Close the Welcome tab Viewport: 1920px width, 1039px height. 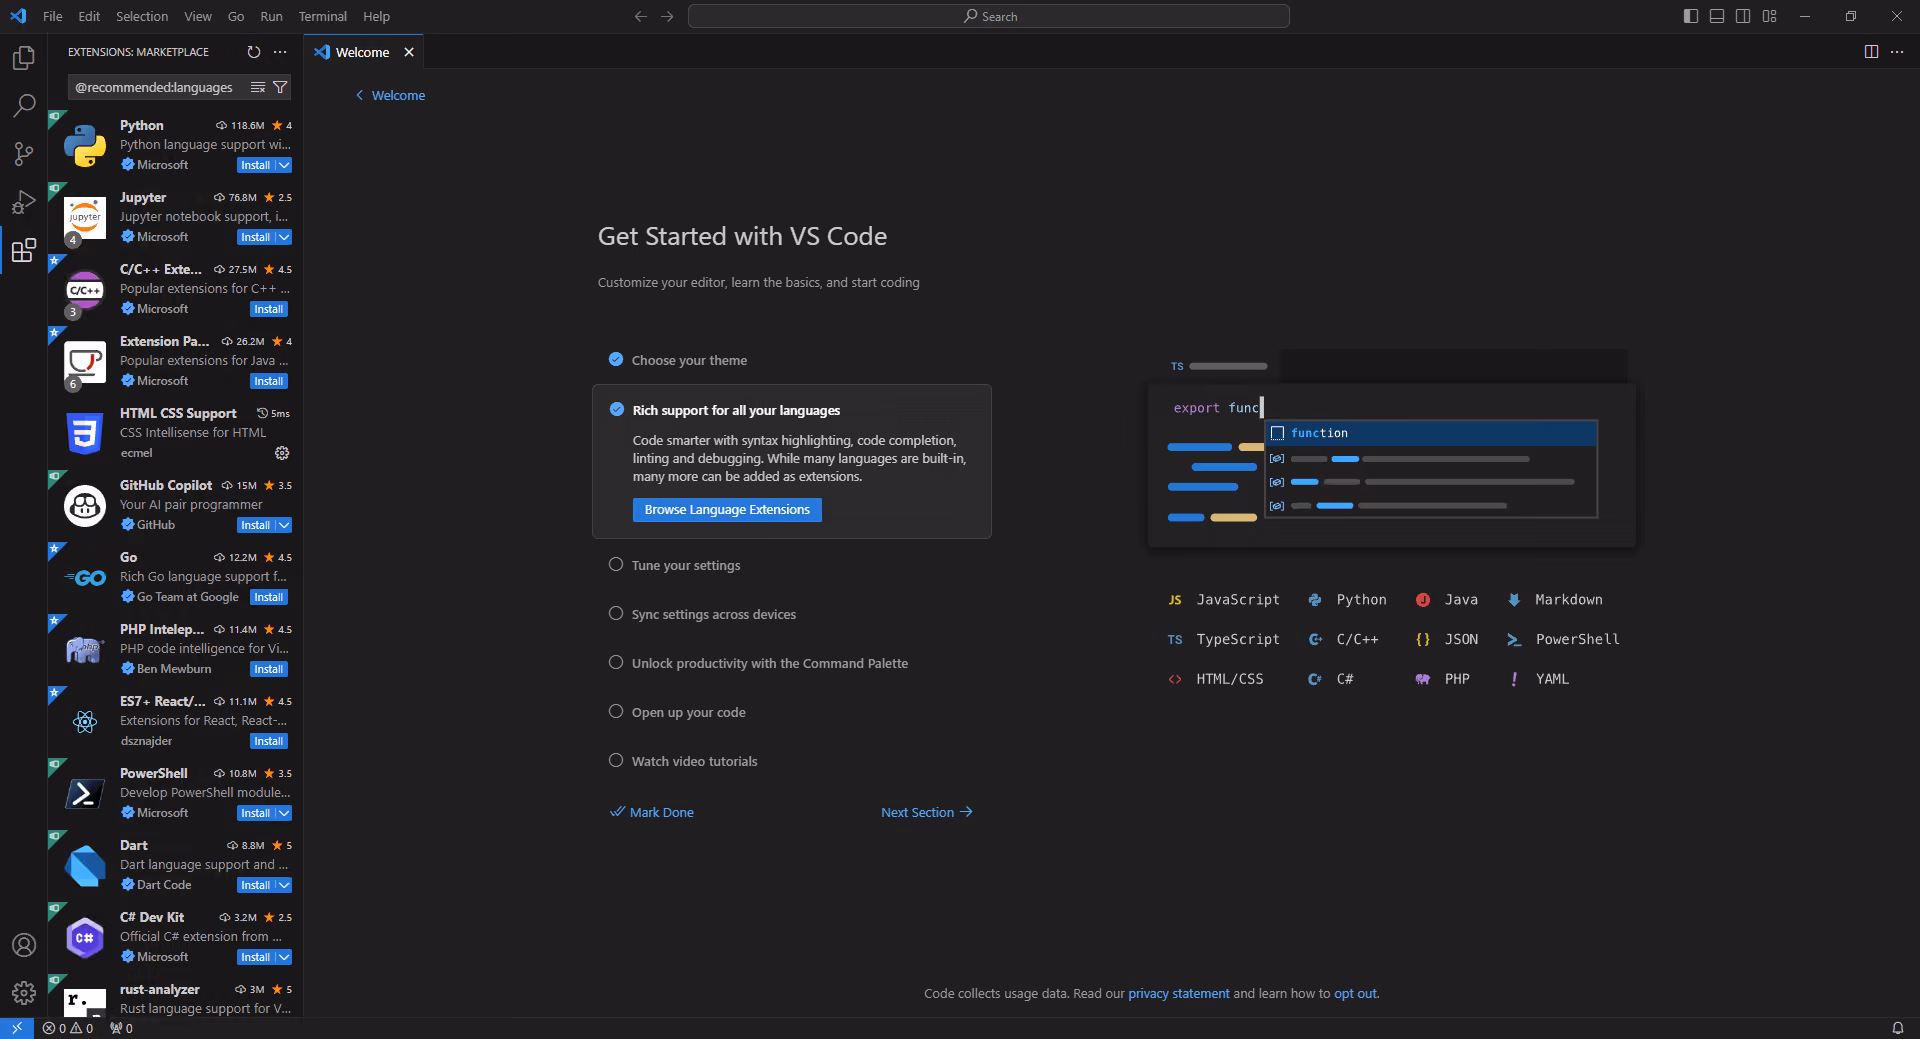(409, 52)
